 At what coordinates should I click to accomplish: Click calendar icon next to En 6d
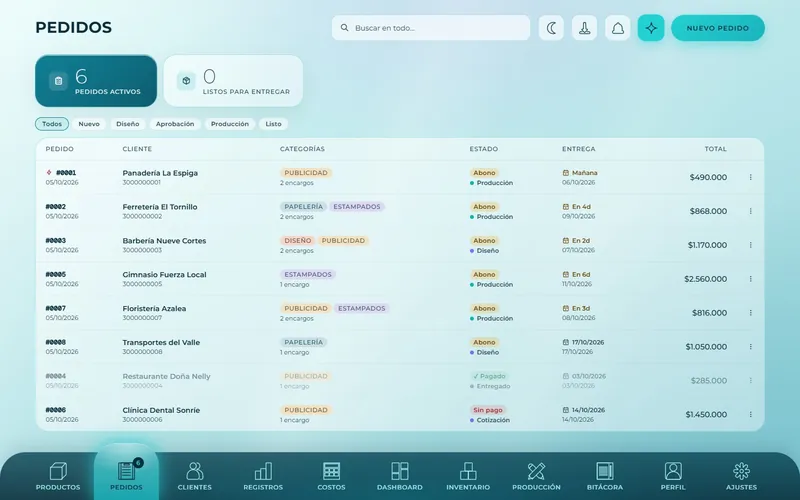point(565,274)
